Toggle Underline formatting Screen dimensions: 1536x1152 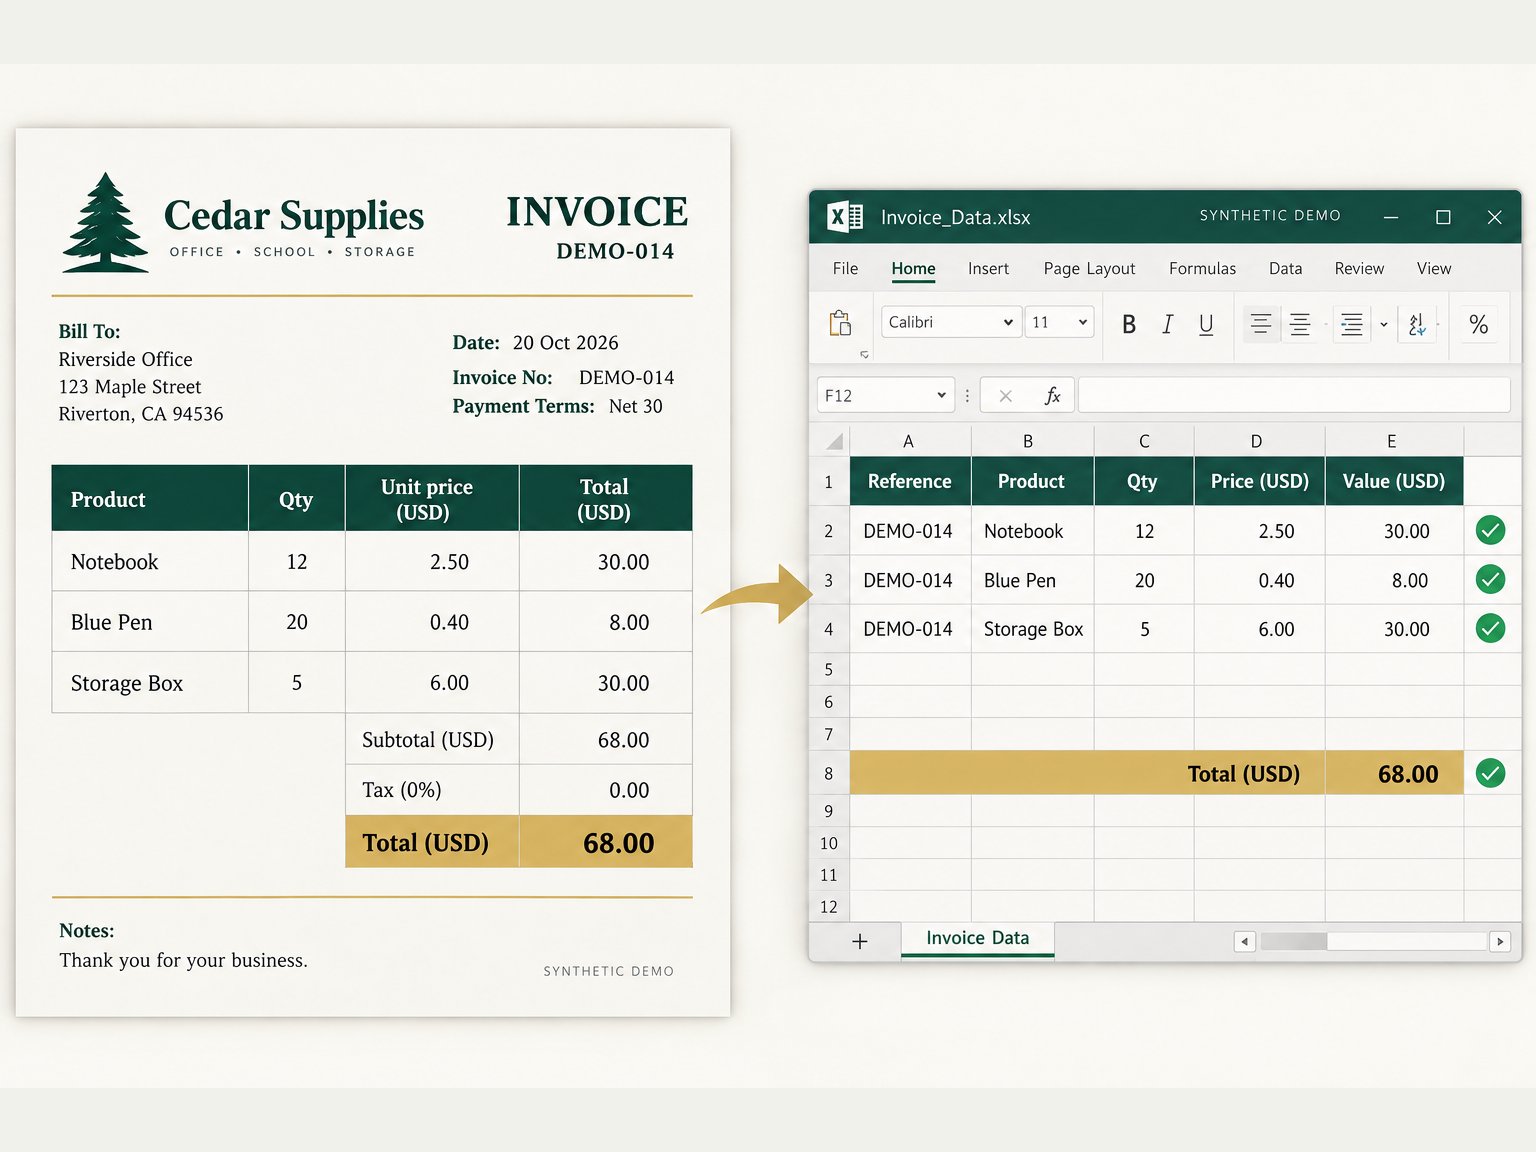(x=1206, y=324)
